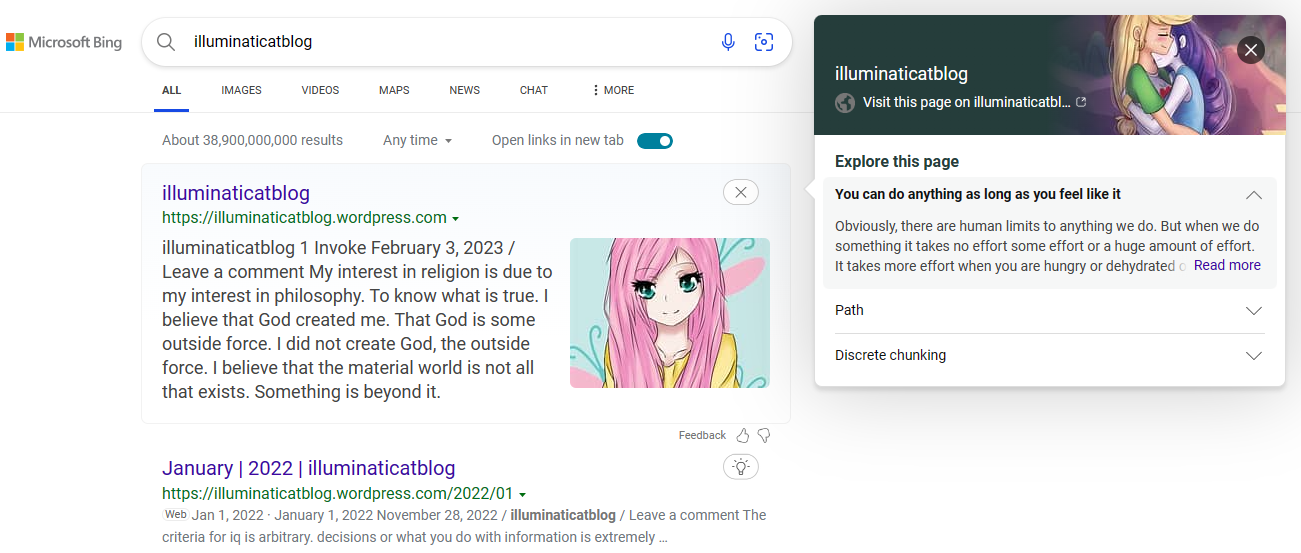
Task: Click the thumbs up feedback icon
Action: coord(743,435)
